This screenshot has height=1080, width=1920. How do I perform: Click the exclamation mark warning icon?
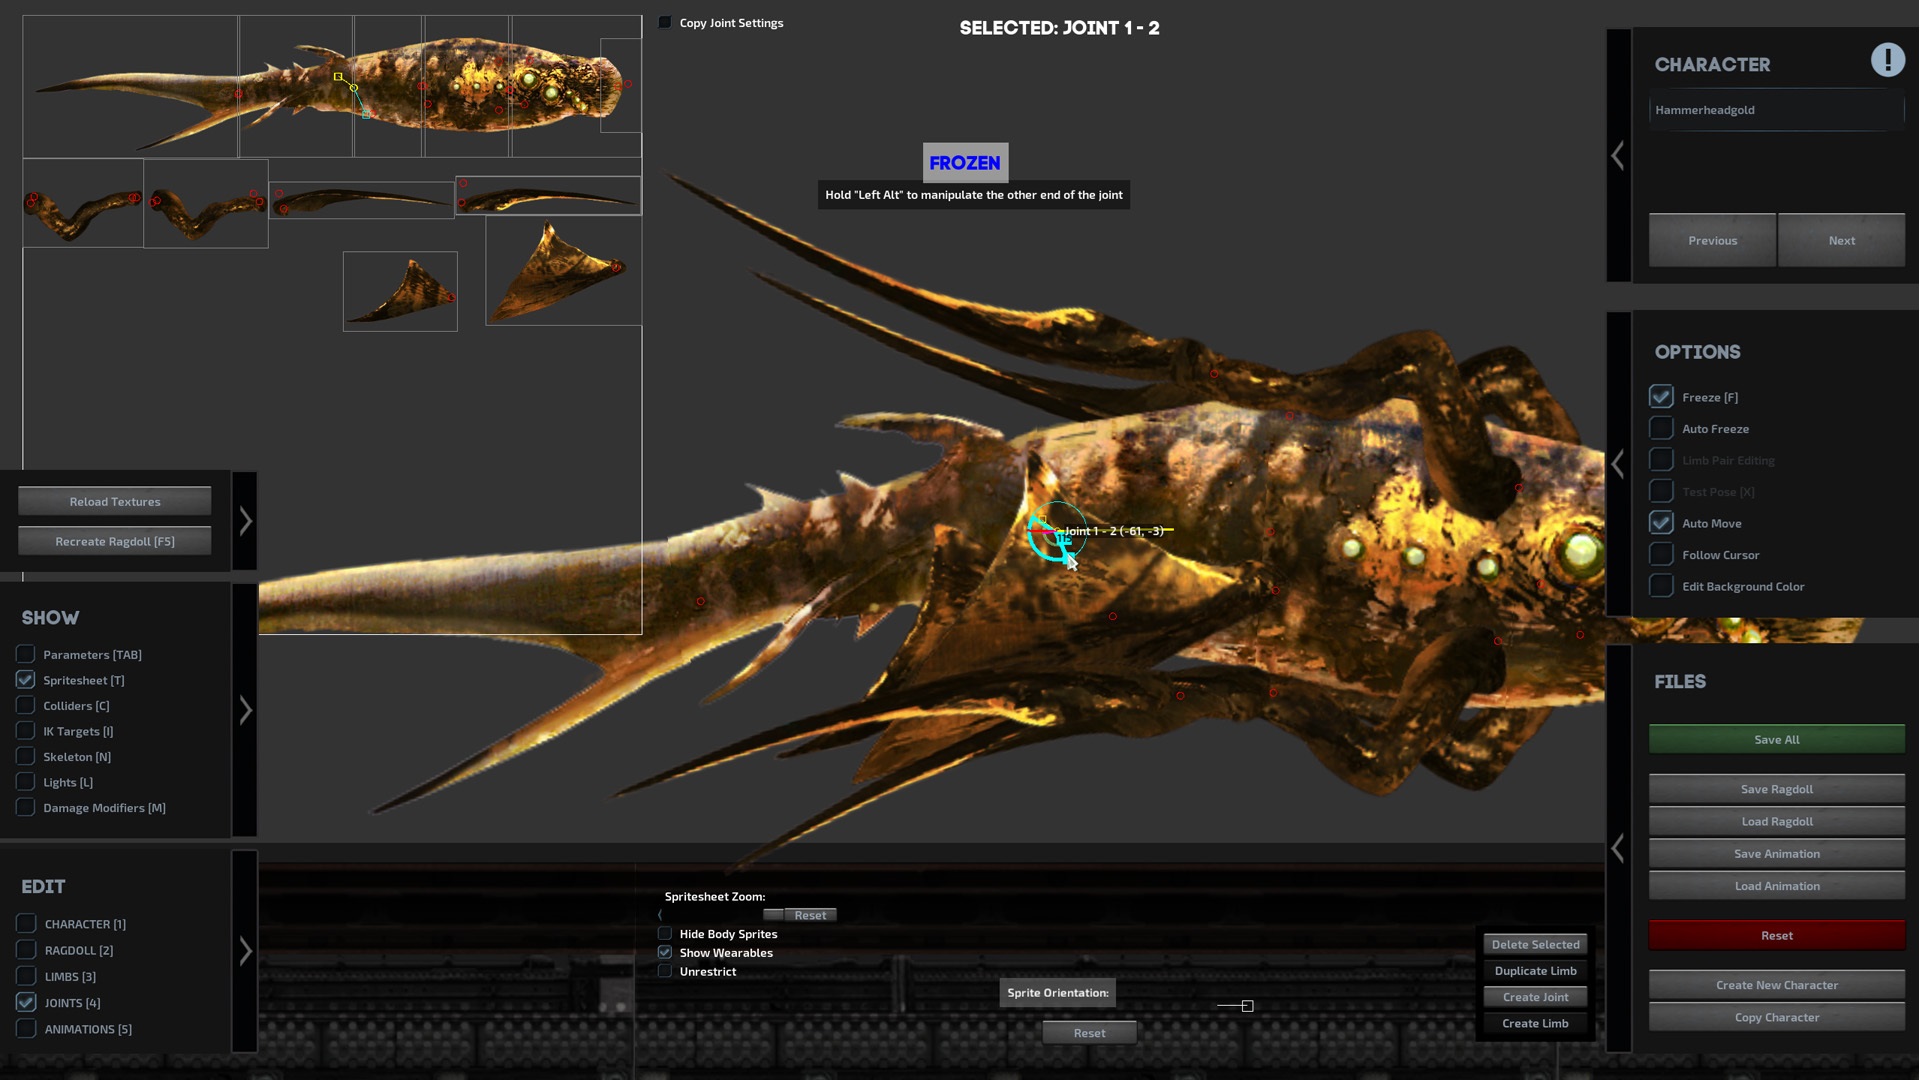pos(1887,60)
